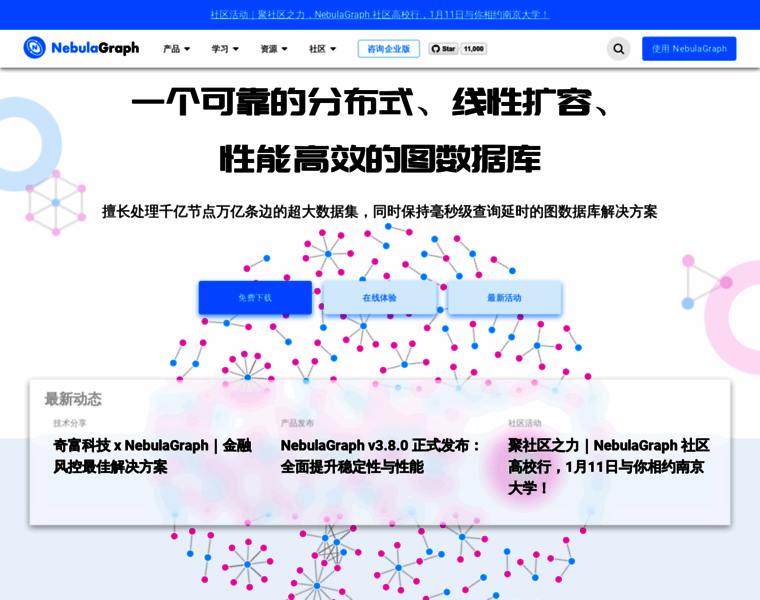Click the 使用 NebulaGraph button
Screen dimensions: 760x600
(x=689, y=48)
